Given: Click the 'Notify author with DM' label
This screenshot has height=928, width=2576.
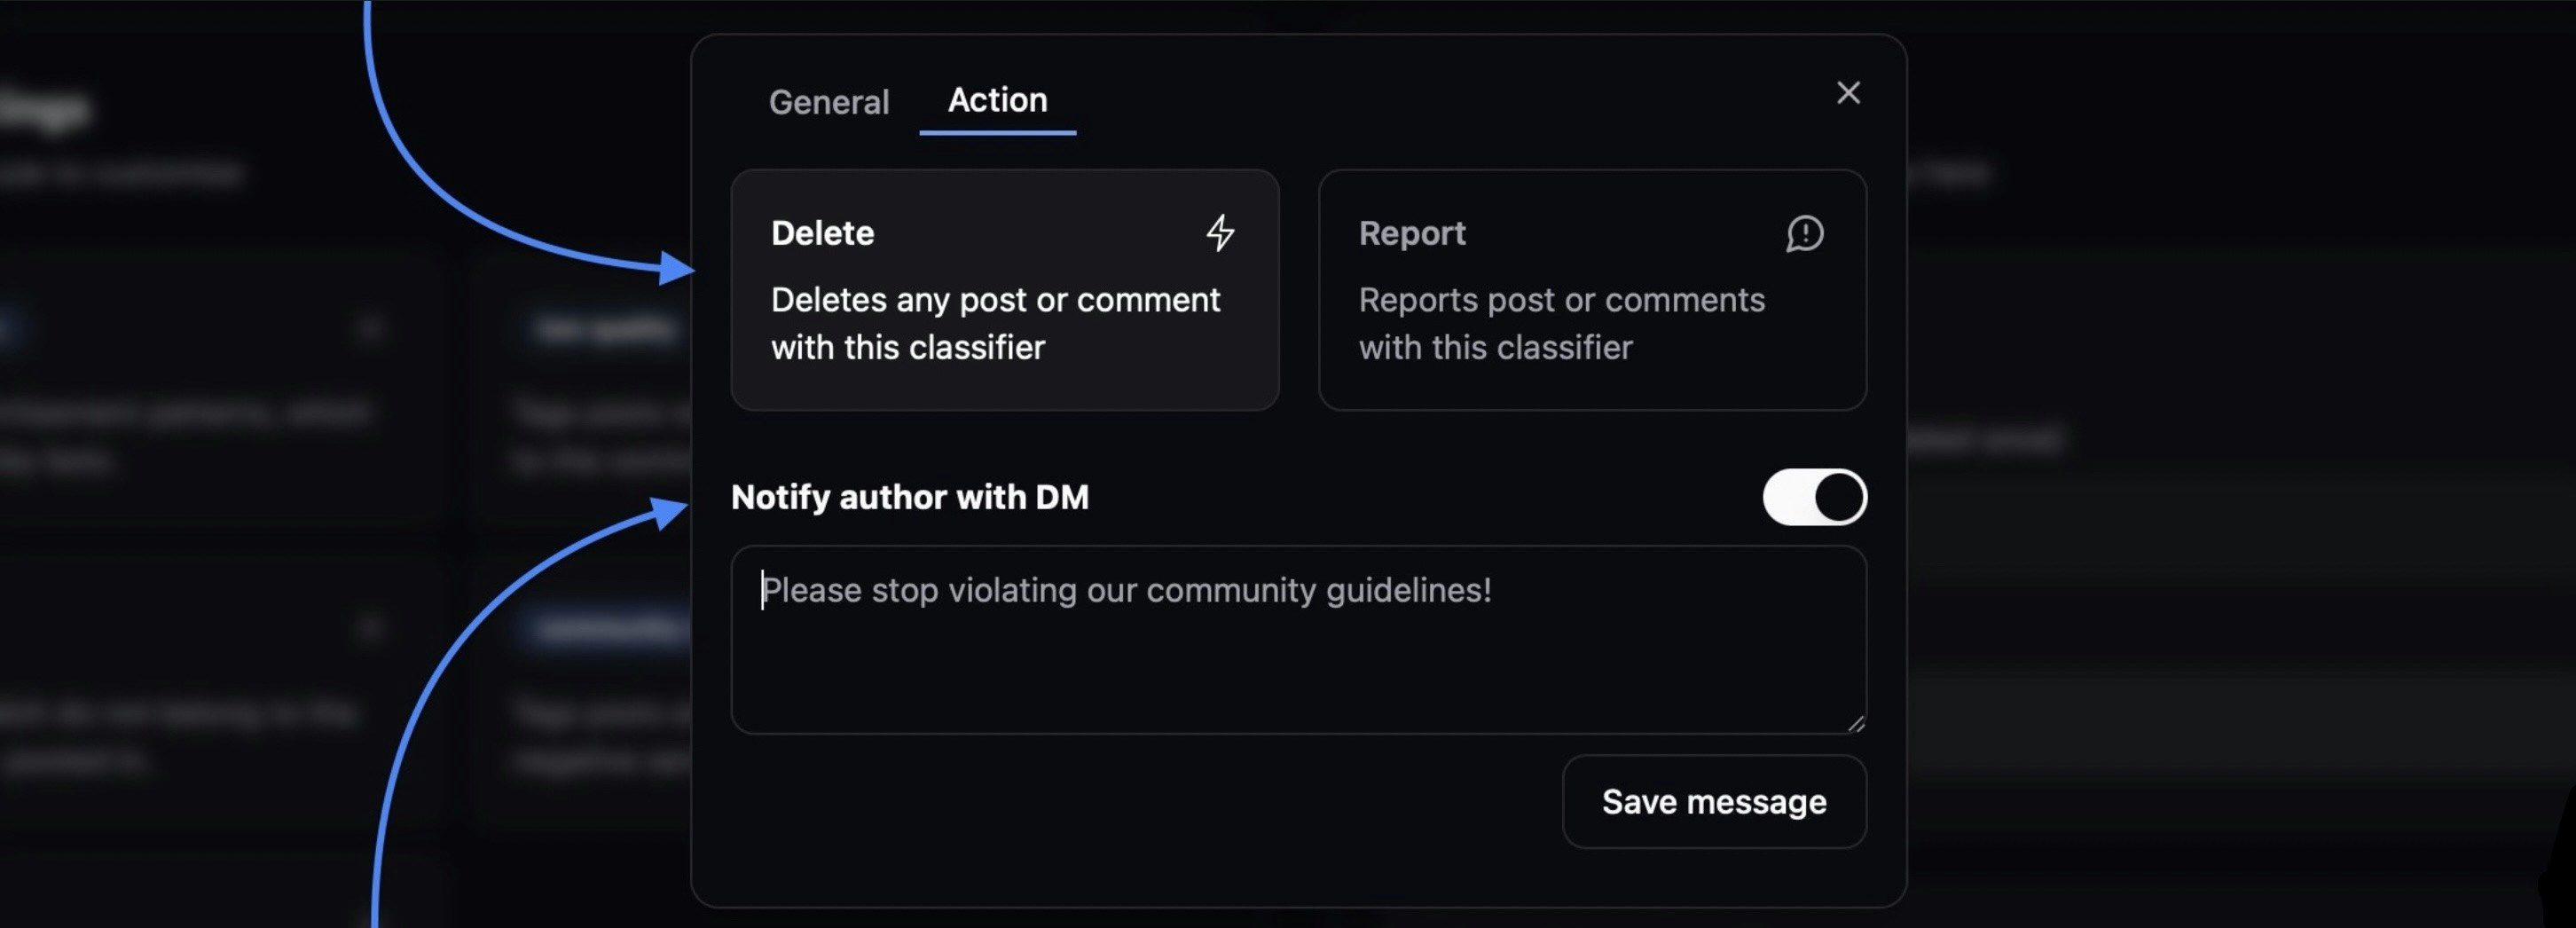Looking at the screenshot, I should 910,497.
